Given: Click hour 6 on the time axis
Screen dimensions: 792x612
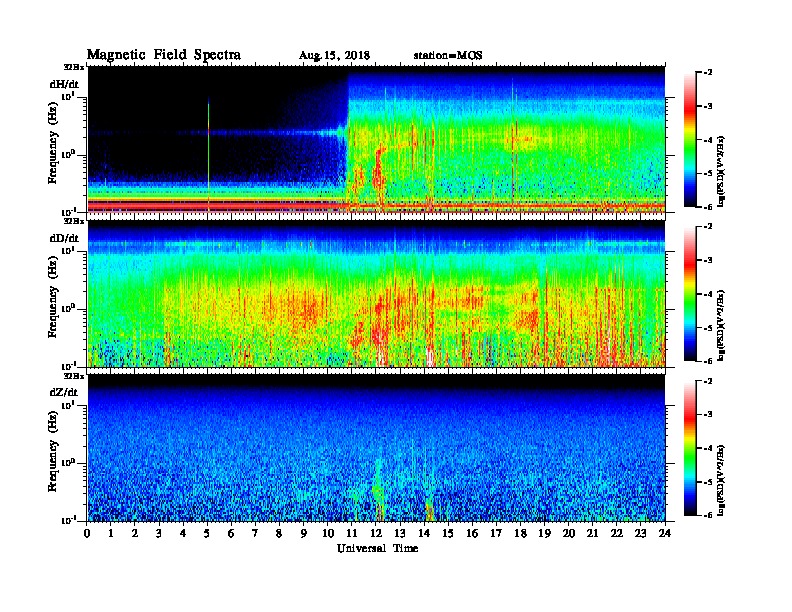Looking at the screenshot, I should pyautogui.click(x=231, y=534).
